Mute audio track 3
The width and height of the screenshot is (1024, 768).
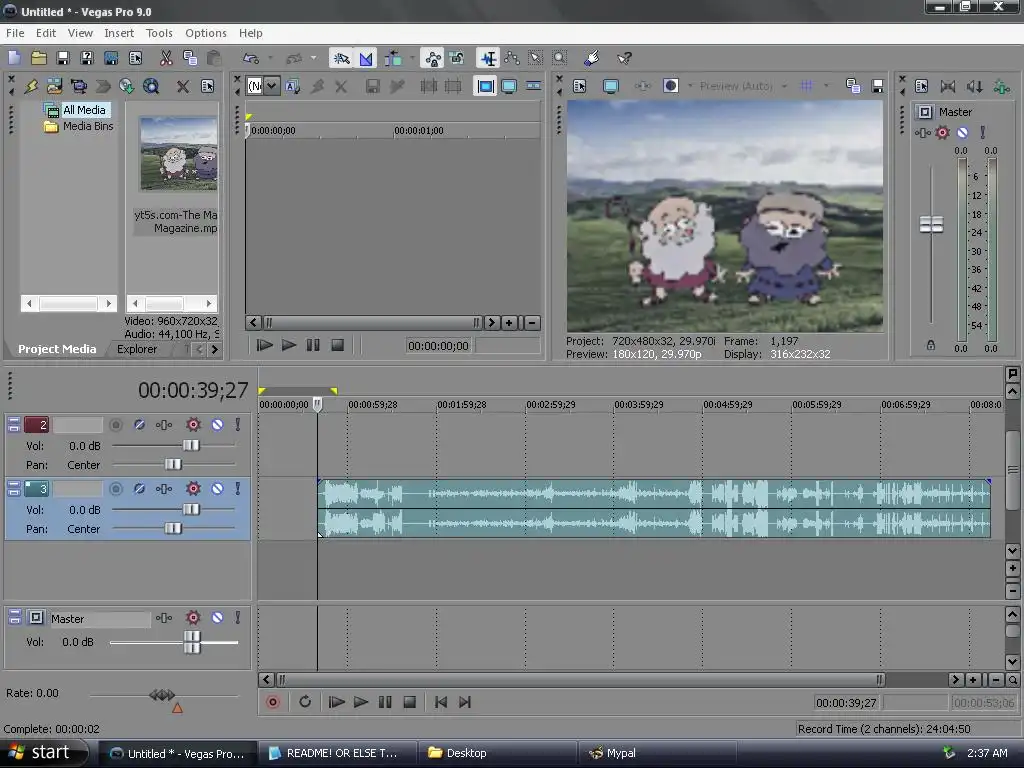217,488
